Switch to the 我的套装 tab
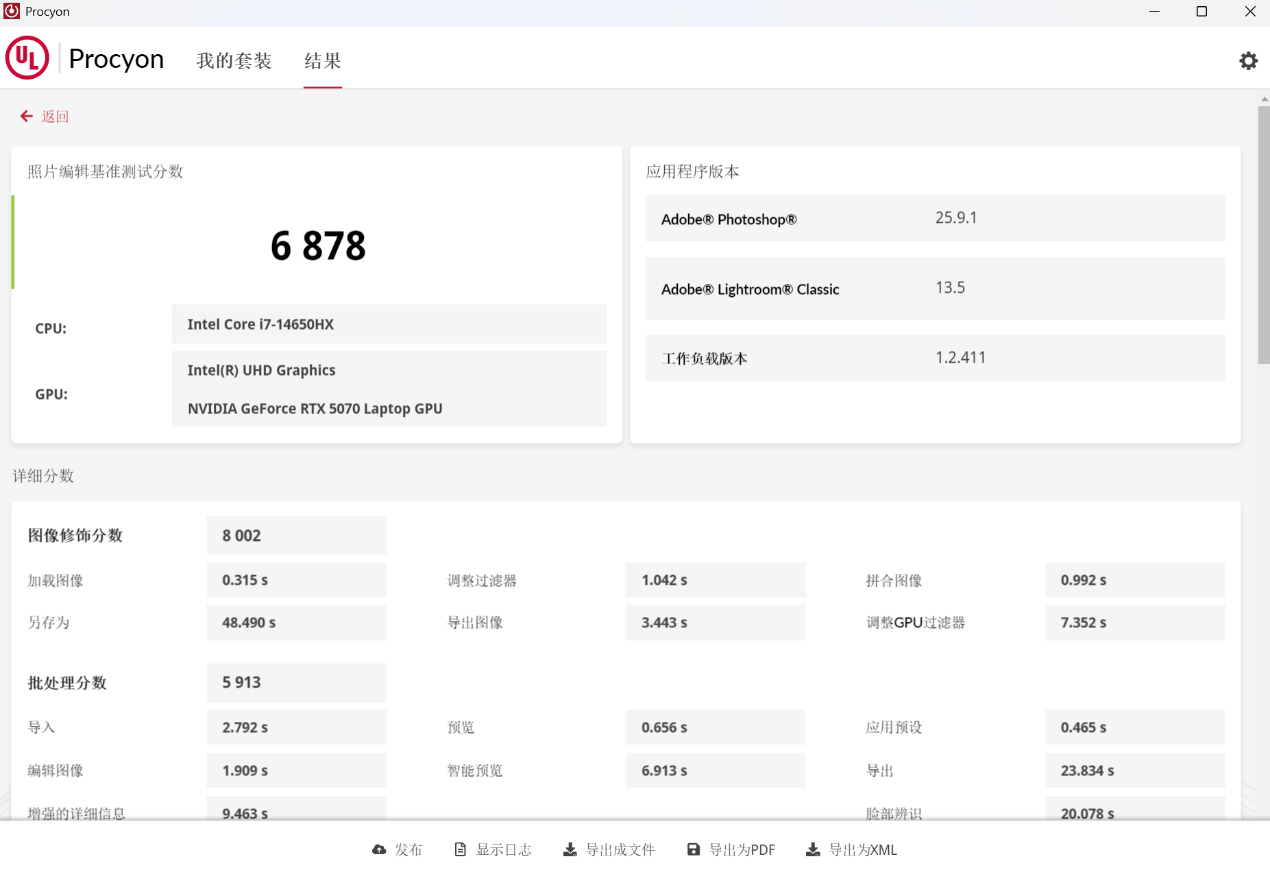This screenshot has height=872, width=1270. pos(234,61)
